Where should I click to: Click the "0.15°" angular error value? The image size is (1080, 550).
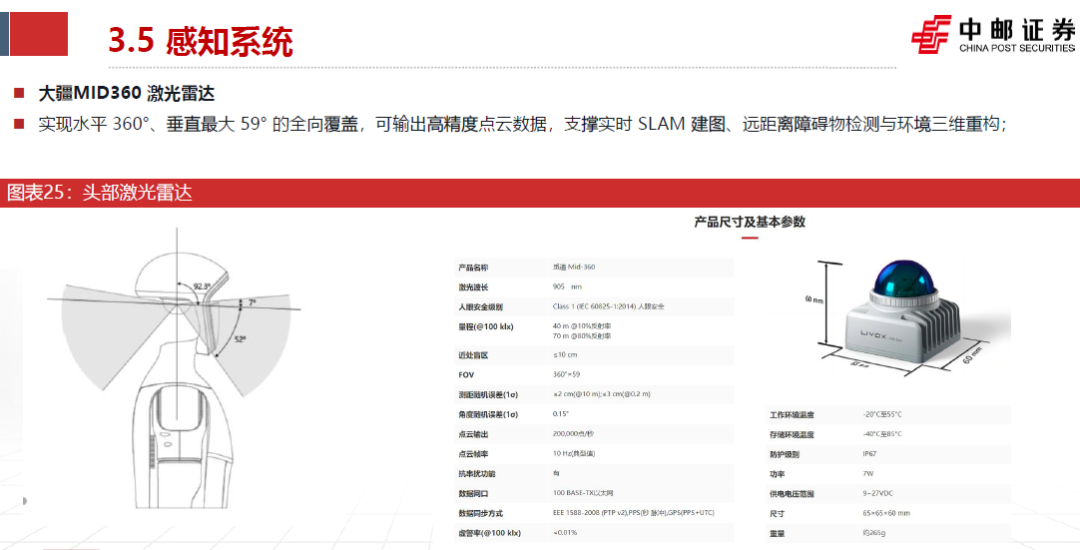561,414
